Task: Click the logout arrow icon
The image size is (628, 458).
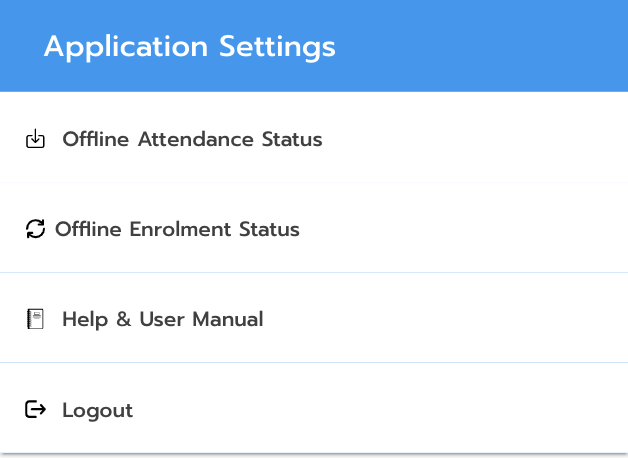Action: (35, 409)
